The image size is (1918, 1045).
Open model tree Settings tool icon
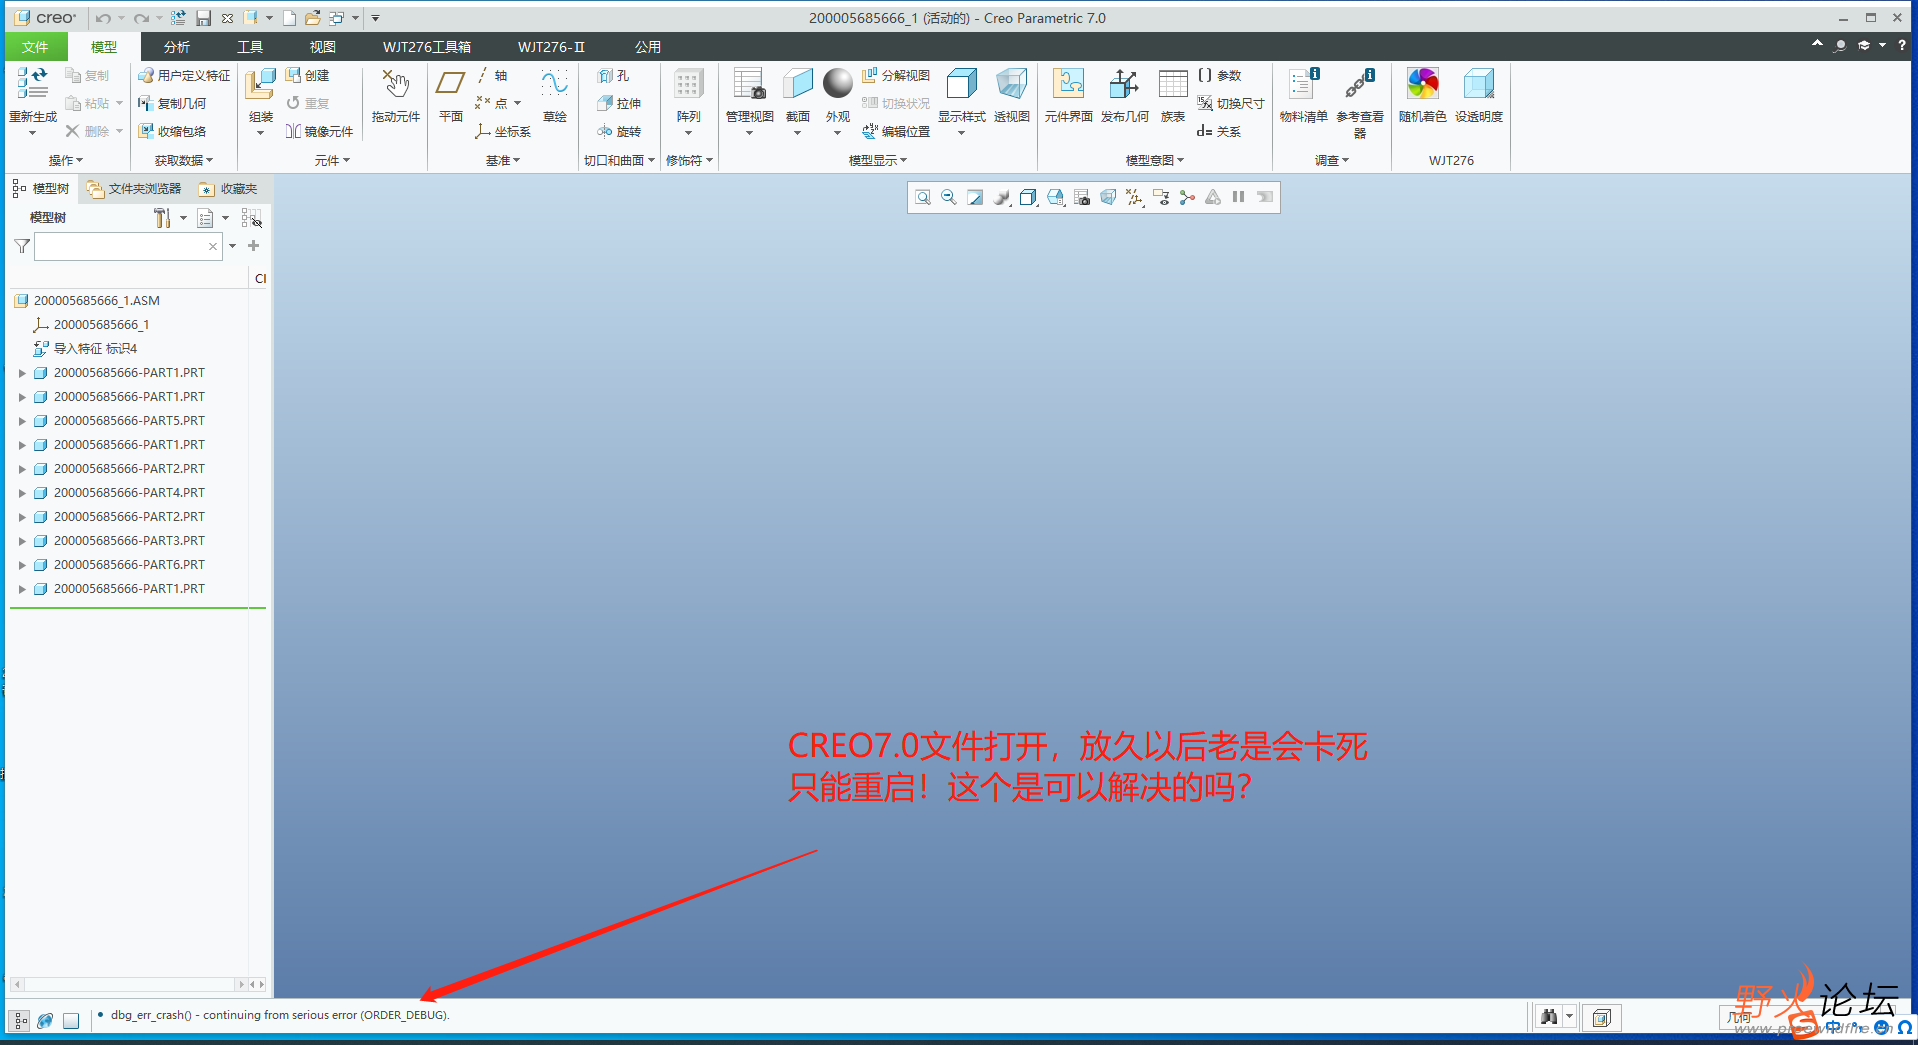pyautogui.click(x=162, y=217)
